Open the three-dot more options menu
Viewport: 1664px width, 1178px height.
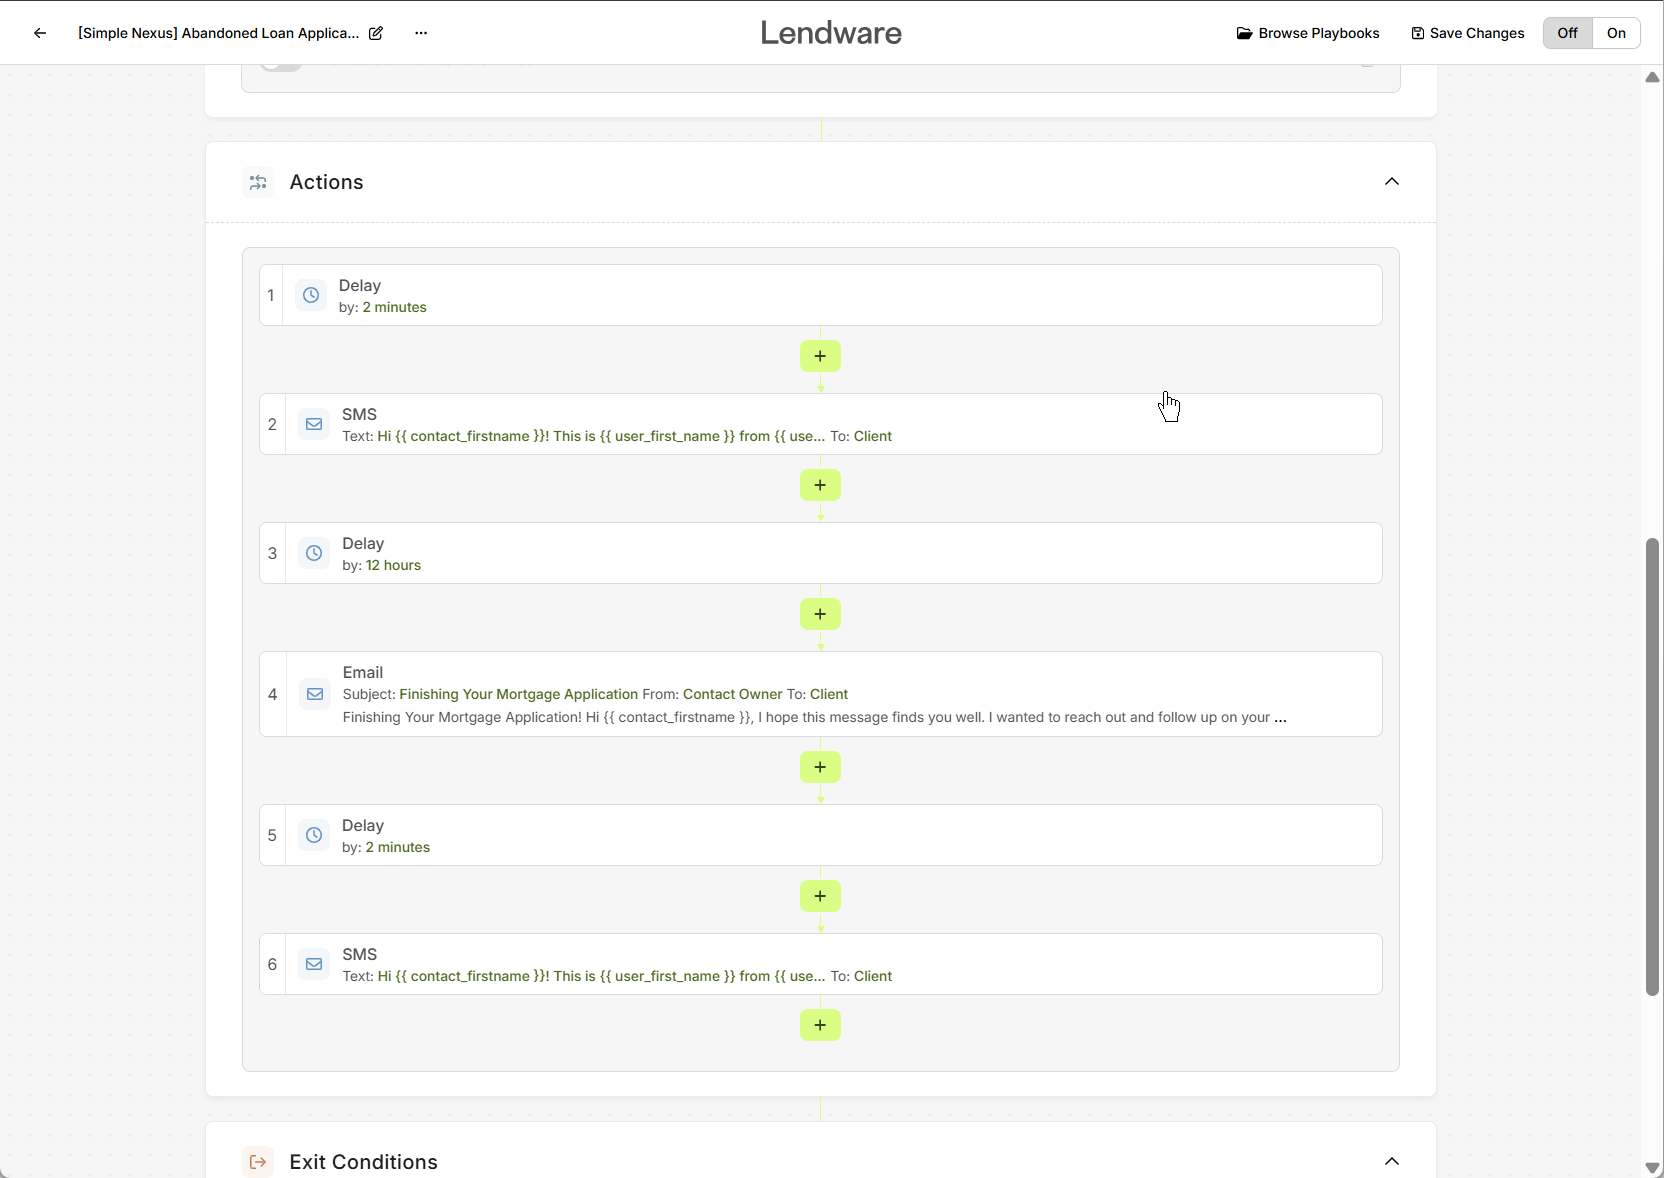[421, 33]
